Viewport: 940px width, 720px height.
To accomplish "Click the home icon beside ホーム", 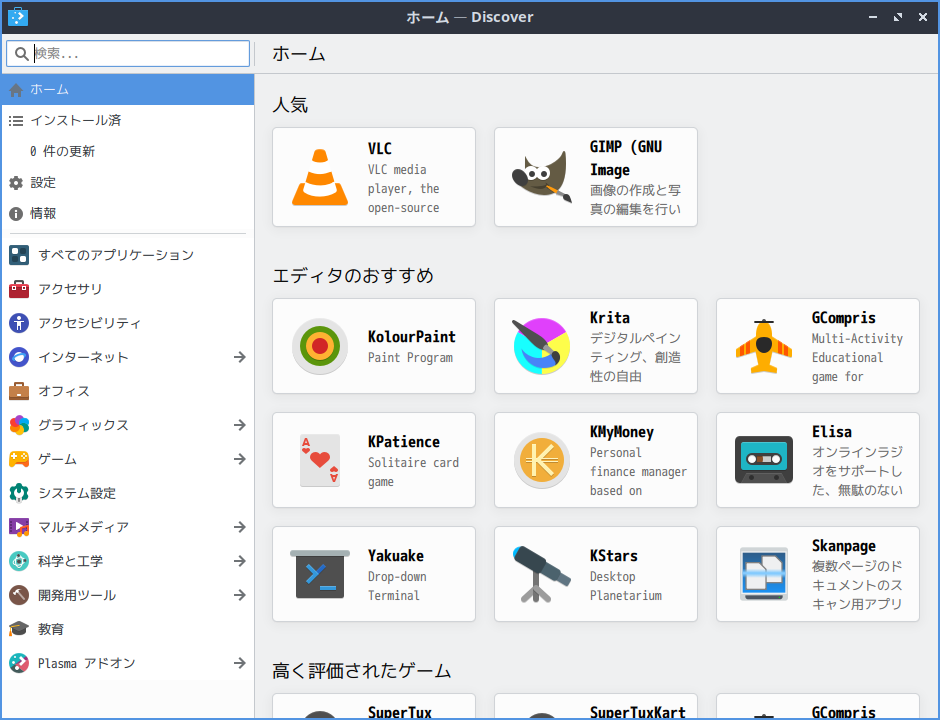I will [x=16, y=90].
